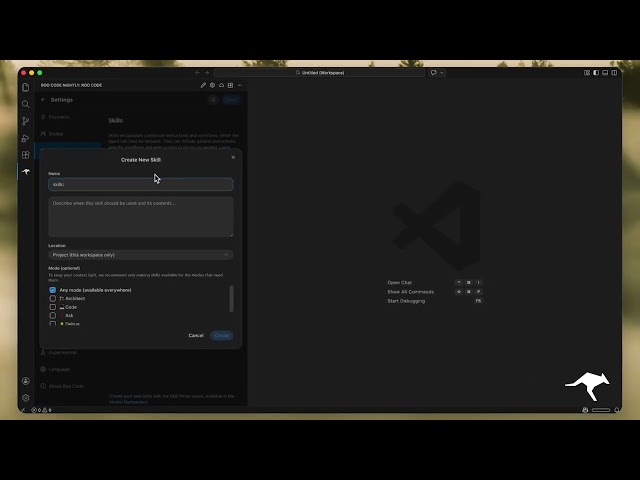Screen dimensions: 640x480
Task: Click the skill Name input field
Action: click(x=141, y=184)
